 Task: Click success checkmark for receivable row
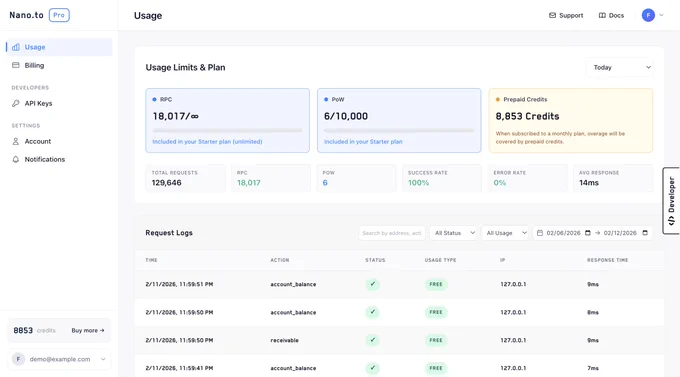click(x=373, y=340)
